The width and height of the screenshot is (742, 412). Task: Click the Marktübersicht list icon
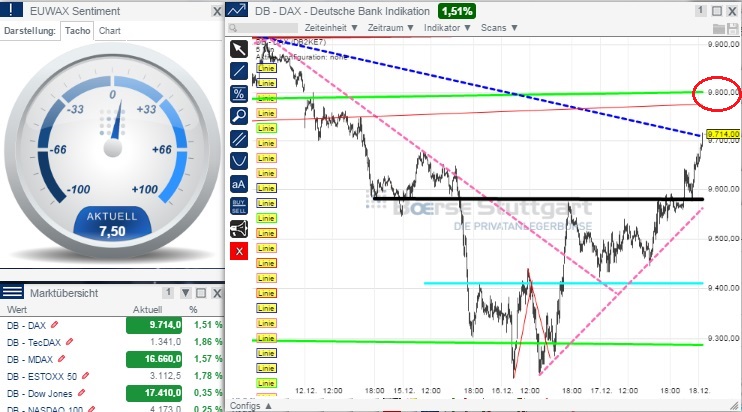coord(12,292)
